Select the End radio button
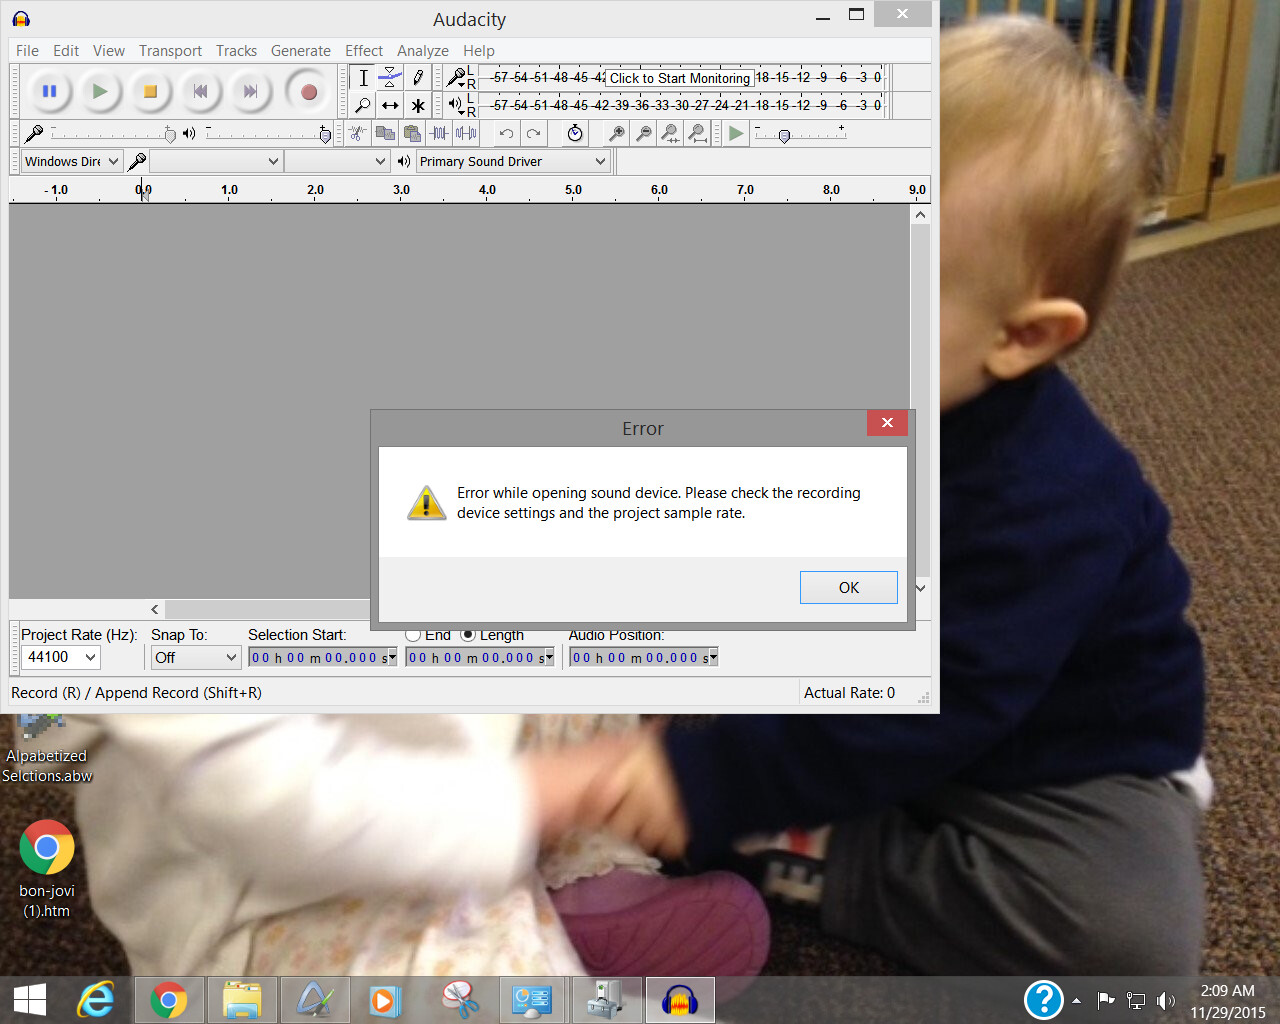Screen dimensions: 1280x1024 413,635
